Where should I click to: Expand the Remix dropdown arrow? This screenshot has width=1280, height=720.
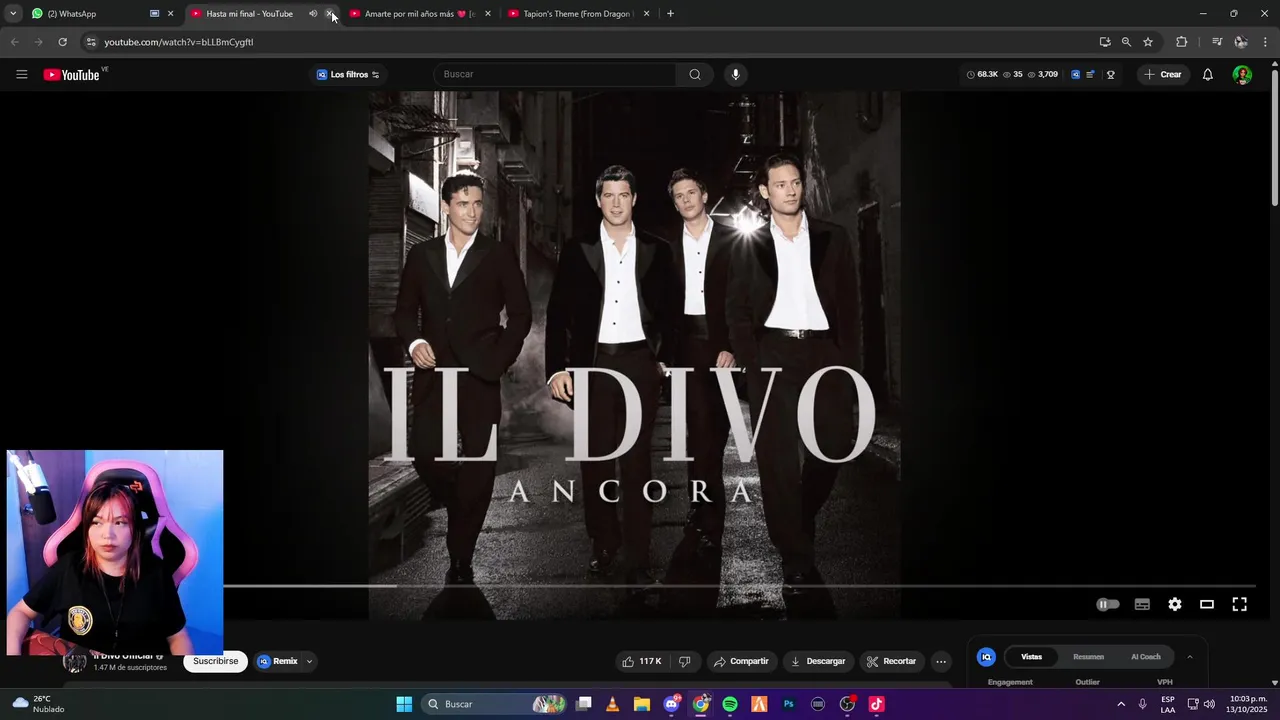[309, 661]
